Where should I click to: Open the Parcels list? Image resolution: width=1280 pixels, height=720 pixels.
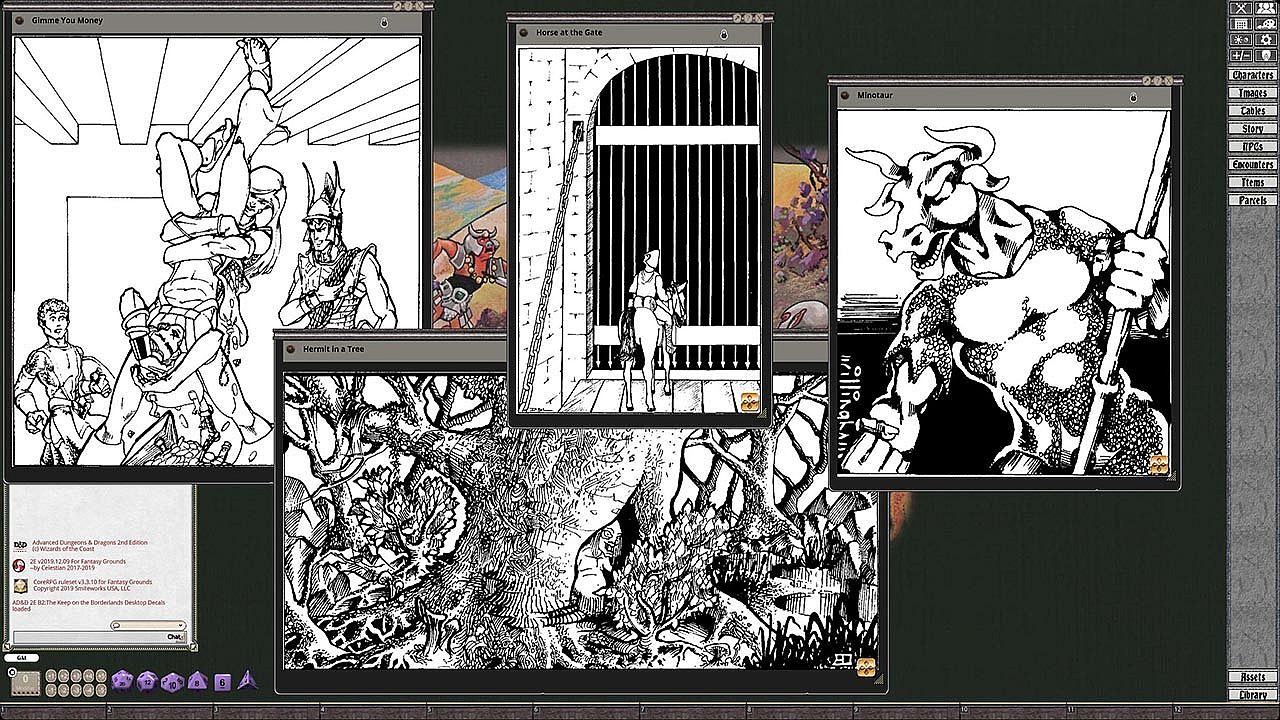[x=1253, y=201]
